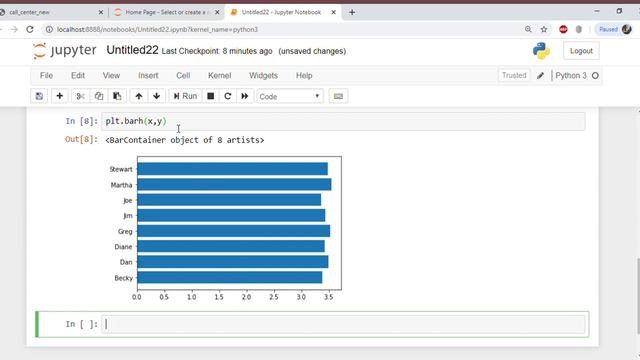Open the cell type dropdown showing Code
Screen dimensions: 640x360
pyautogui.click(x=290, y=97)
